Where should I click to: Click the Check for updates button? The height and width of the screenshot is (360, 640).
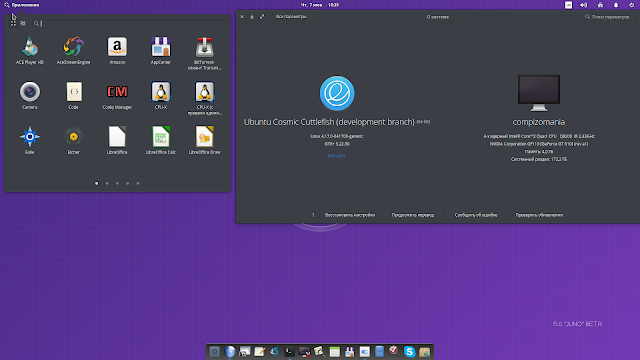[x=539, y=215]
